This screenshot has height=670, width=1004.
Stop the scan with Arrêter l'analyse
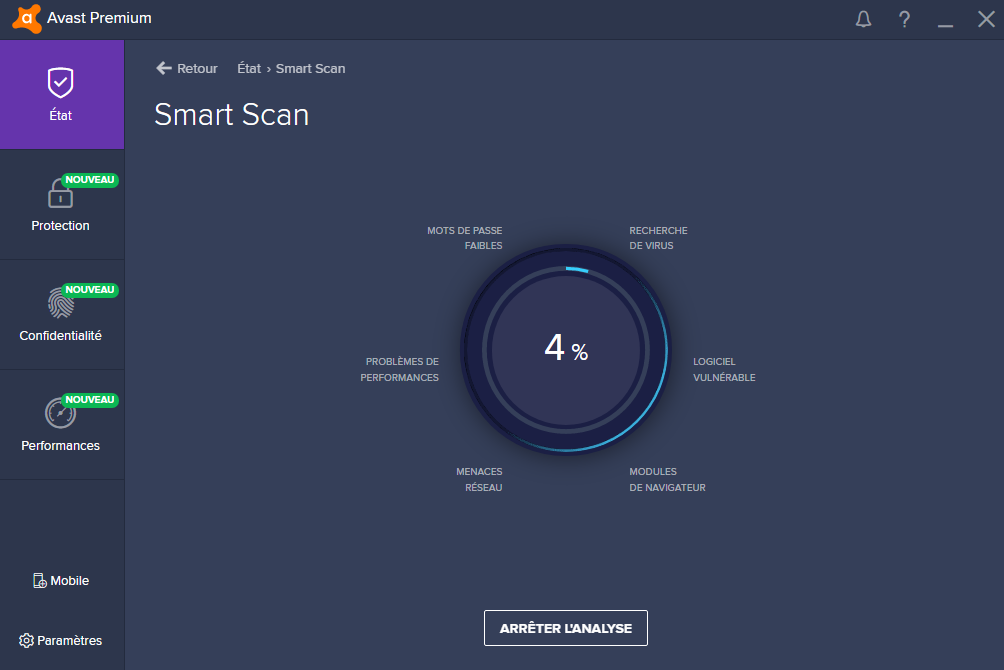(x=565, y=628)
